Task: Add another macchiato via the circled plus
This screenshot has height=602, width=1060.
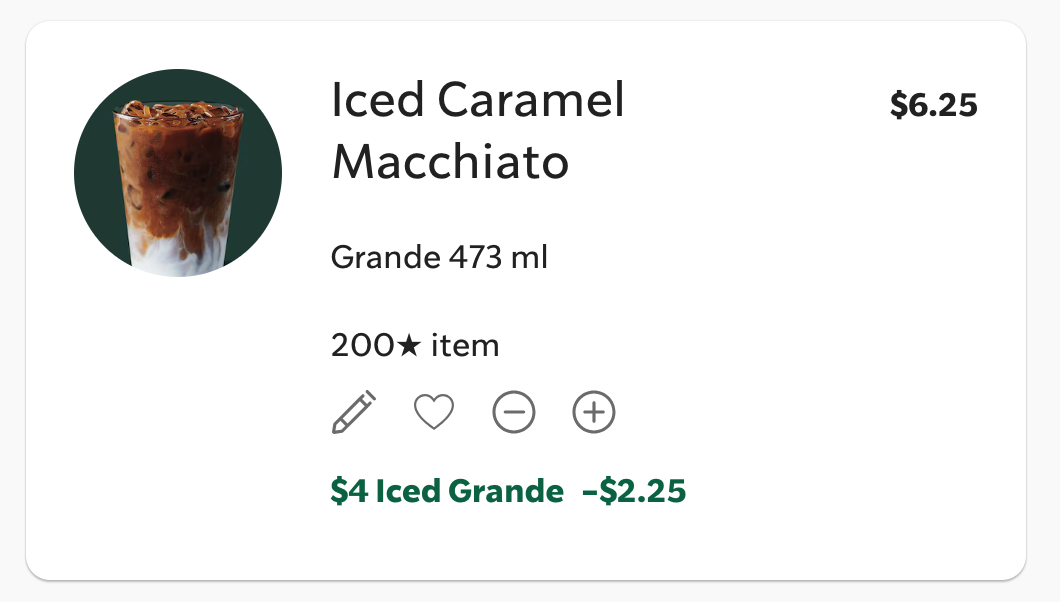Action: (594, 412)
